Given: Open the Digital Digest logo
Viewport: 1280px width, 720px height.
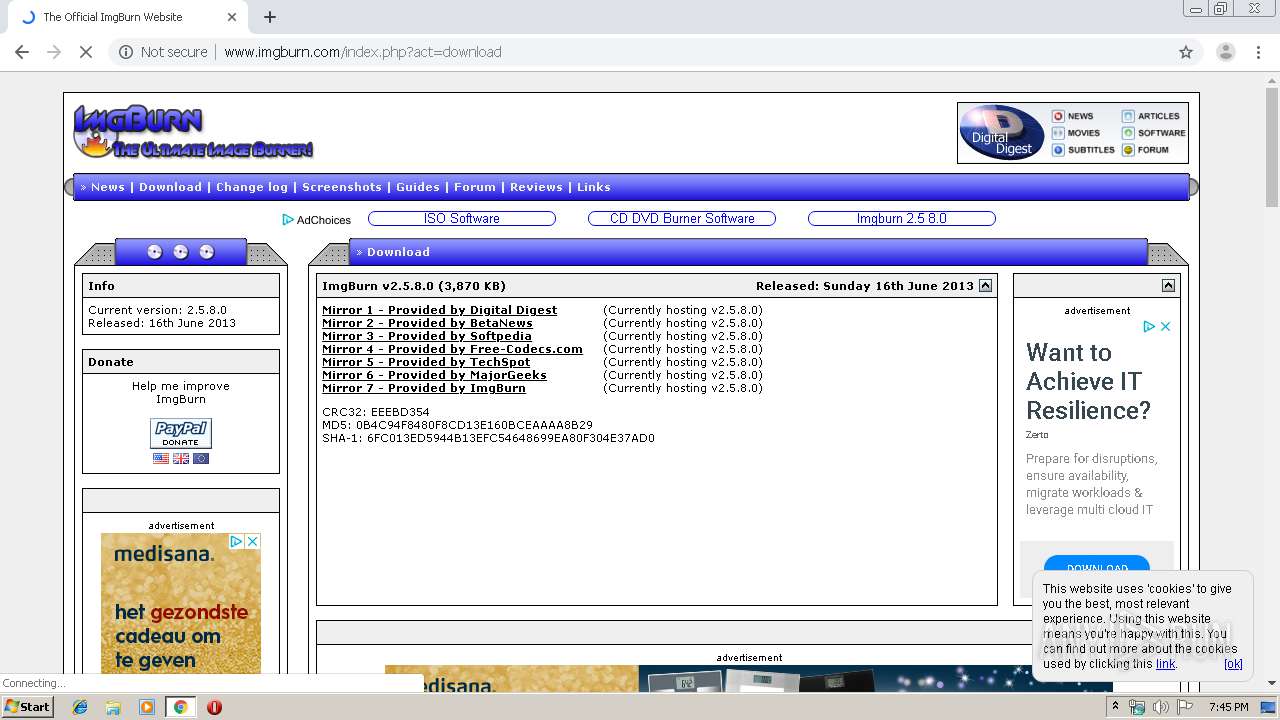Looking at the screenshot, I should pyautogui.click(x=1002, y=133).
